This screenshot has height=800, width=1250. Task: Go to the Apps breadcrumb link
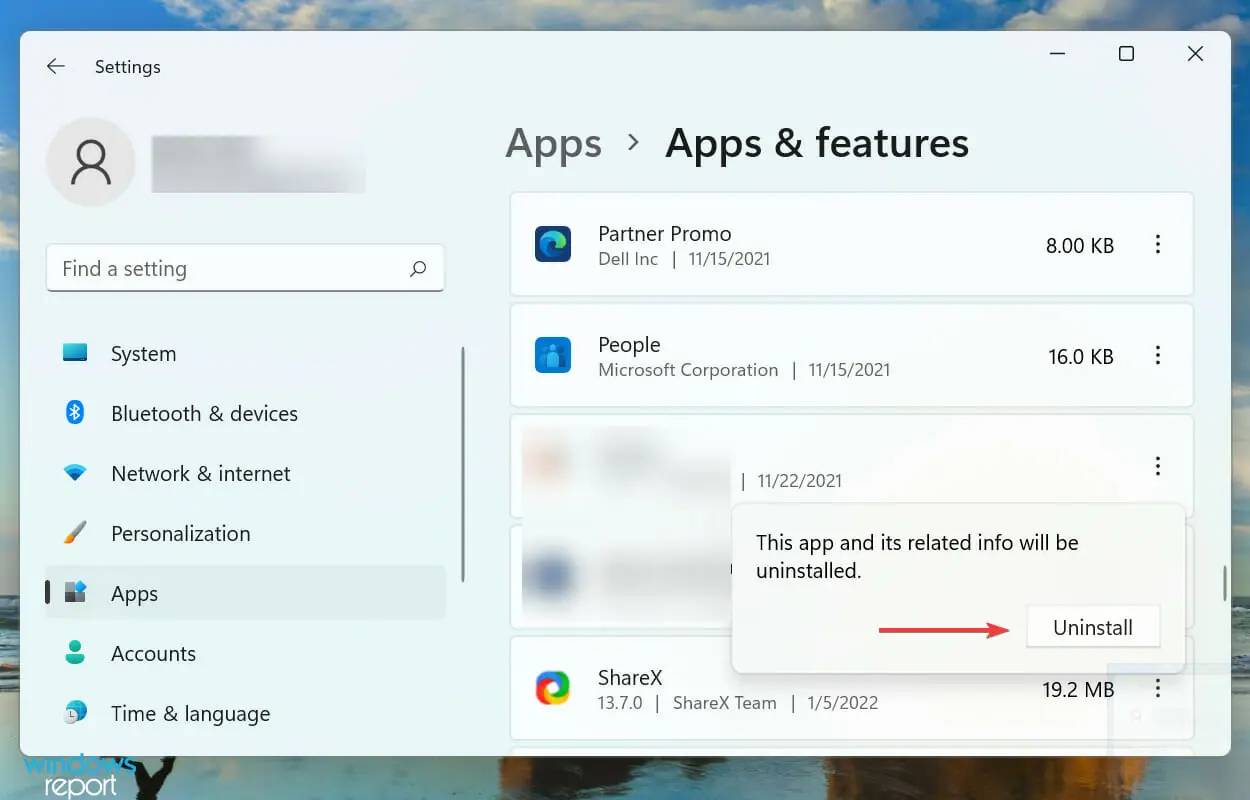point(554,144)
